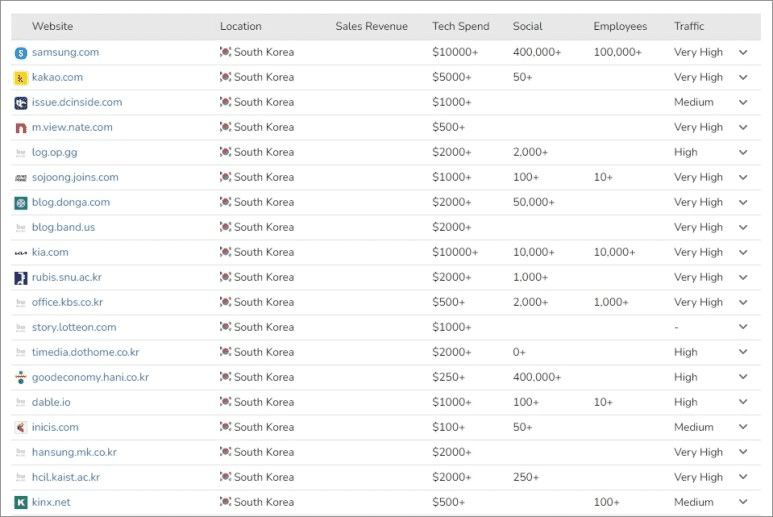The width and height of the screenshot is (773, 517).
Task: Open the kinx.net link
Action: [51, 502]
